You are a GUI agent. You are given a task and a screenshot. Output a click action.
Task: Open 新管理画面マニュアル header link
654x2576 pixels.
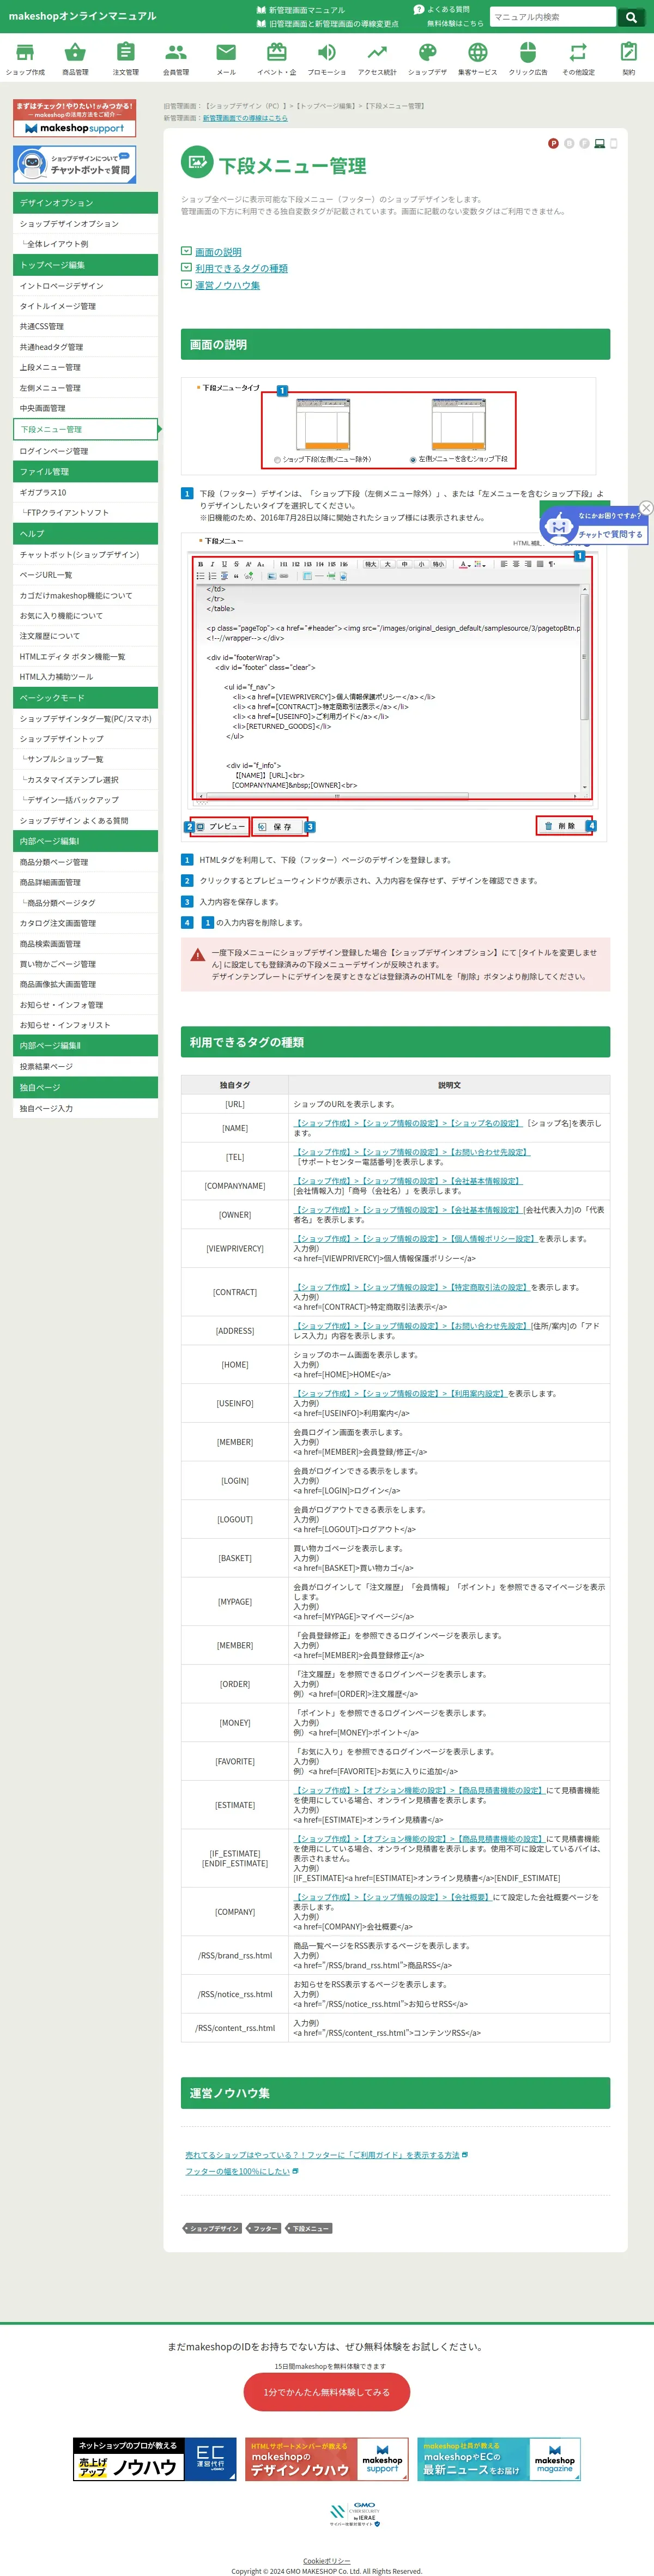click(x=306, y=10)
